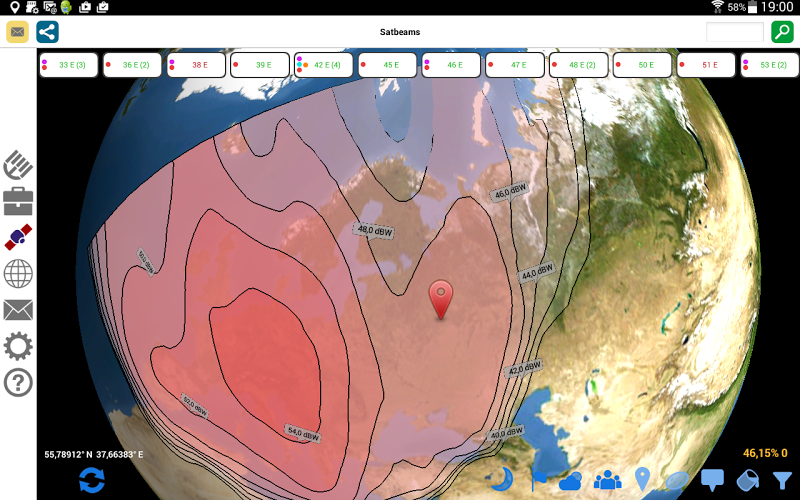Image resolution: width=800 pixels, height=500 pixels.
Task: Tap the 19:00 clock in status bar
Action: pos(777,7)
